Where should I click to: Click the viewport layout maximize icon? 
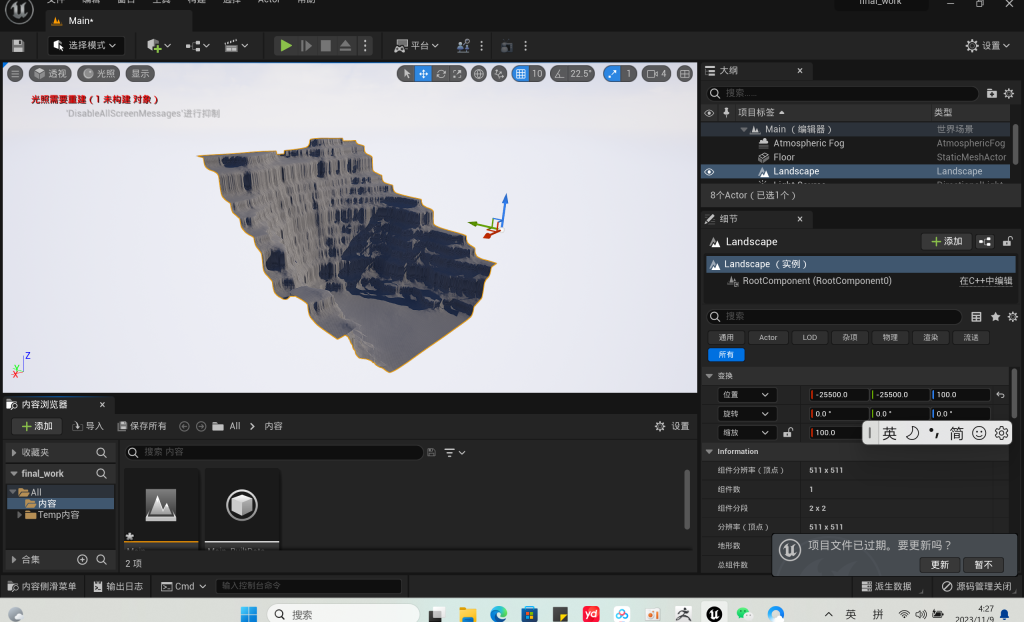click(x=684, y=74)
